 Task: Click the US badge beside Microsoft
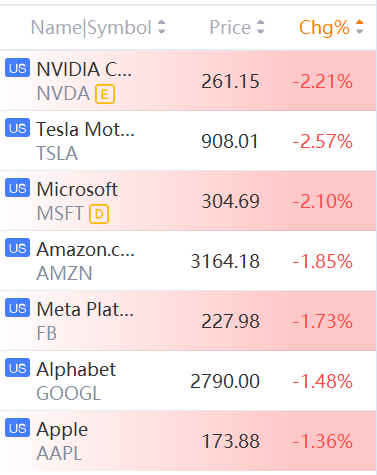coord(17,188)
